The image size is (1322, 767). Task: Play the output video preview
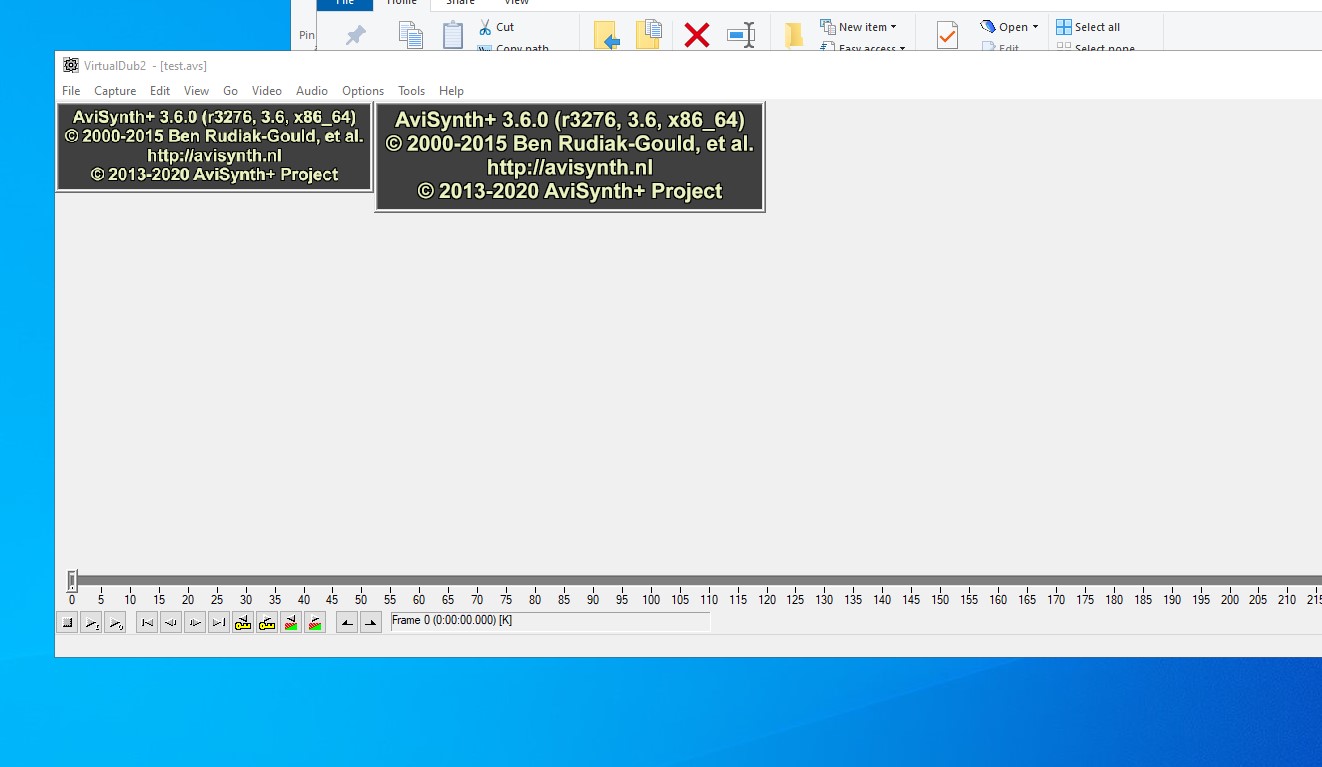pos(115,623)
